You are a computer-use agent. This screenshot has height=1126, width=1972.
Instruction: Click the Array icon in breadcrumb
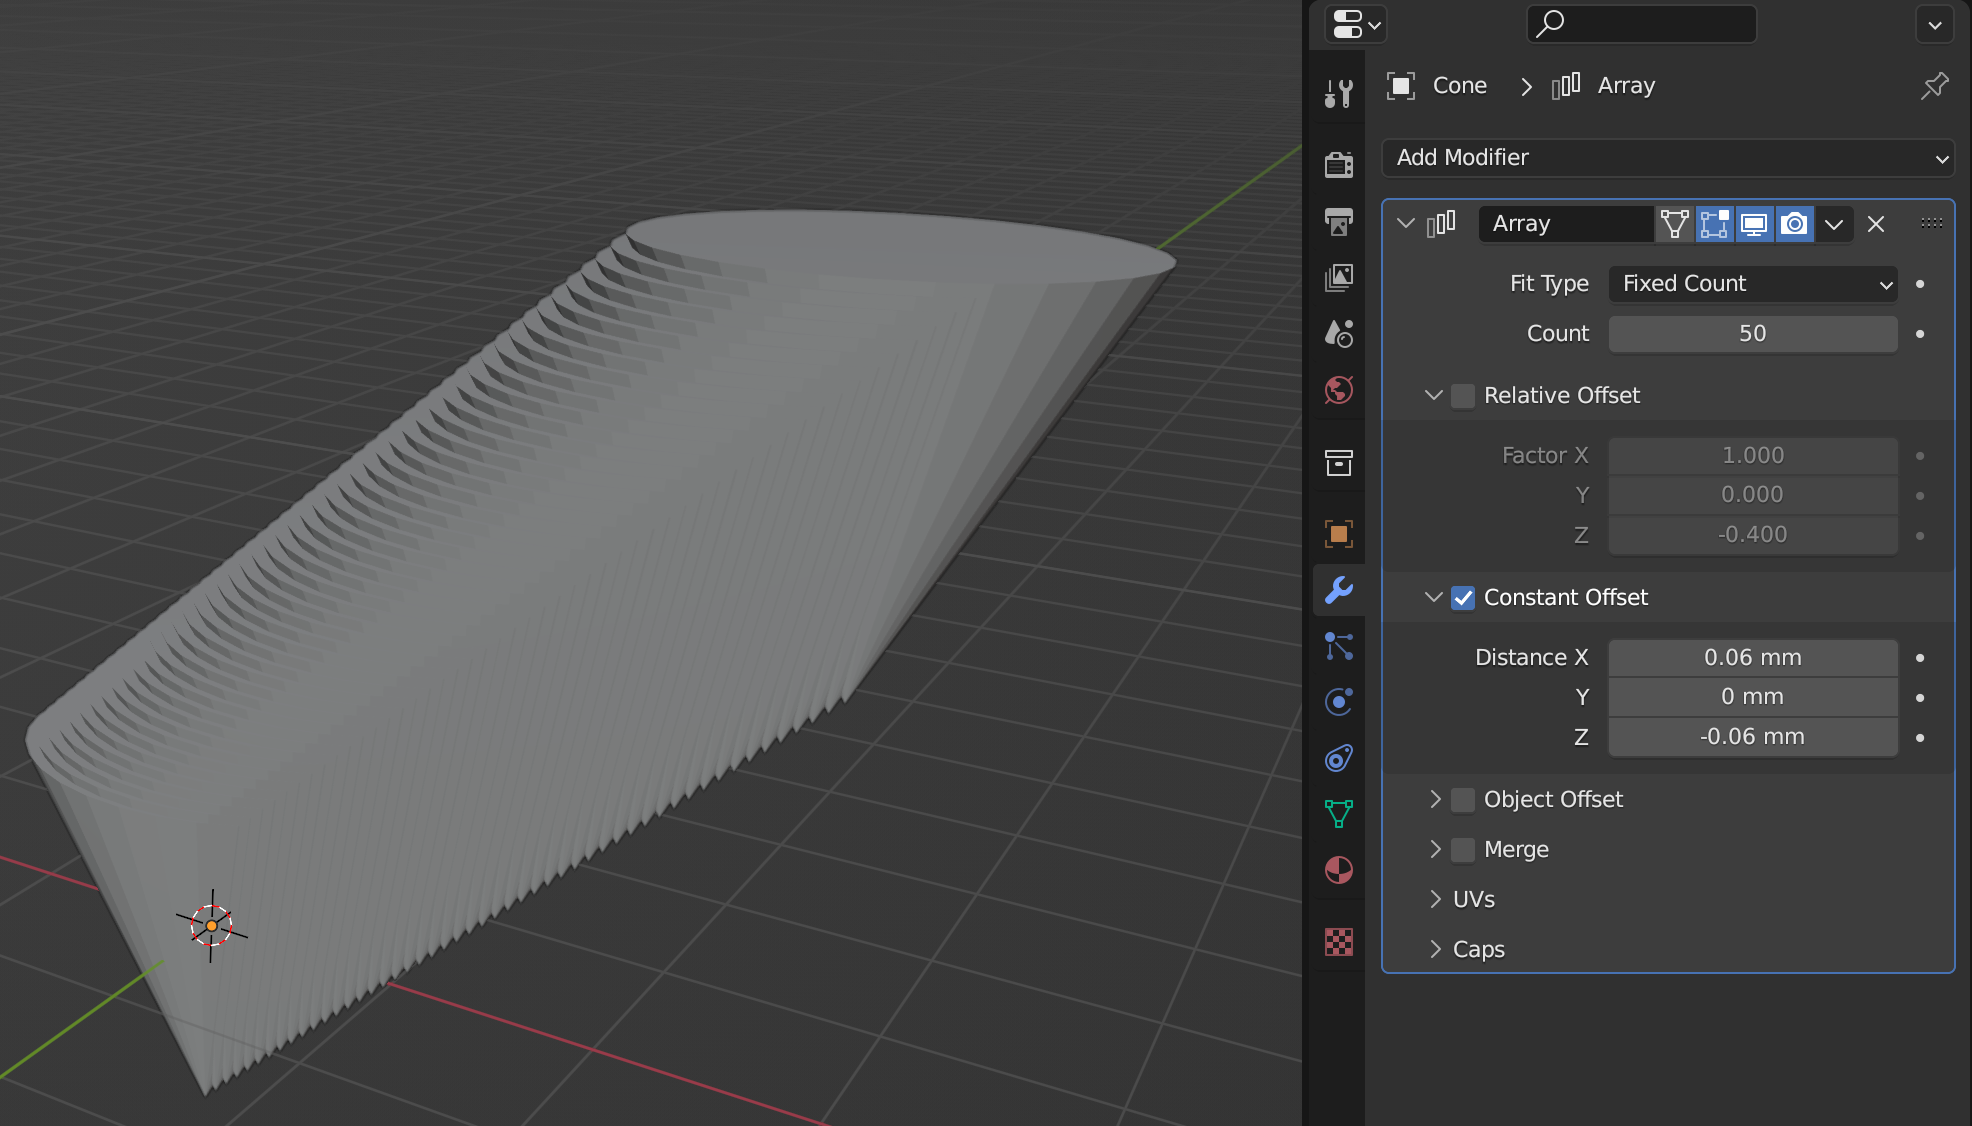point(1566,86)
